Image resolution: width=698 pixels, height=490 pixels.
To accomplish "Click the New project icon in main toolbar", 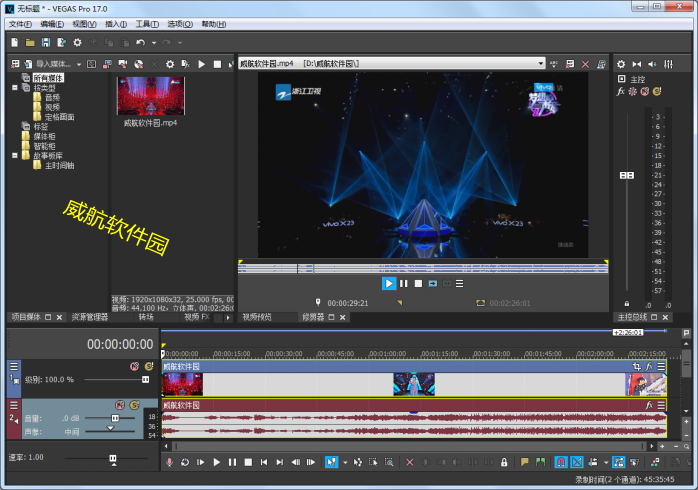I will [15, 42].
